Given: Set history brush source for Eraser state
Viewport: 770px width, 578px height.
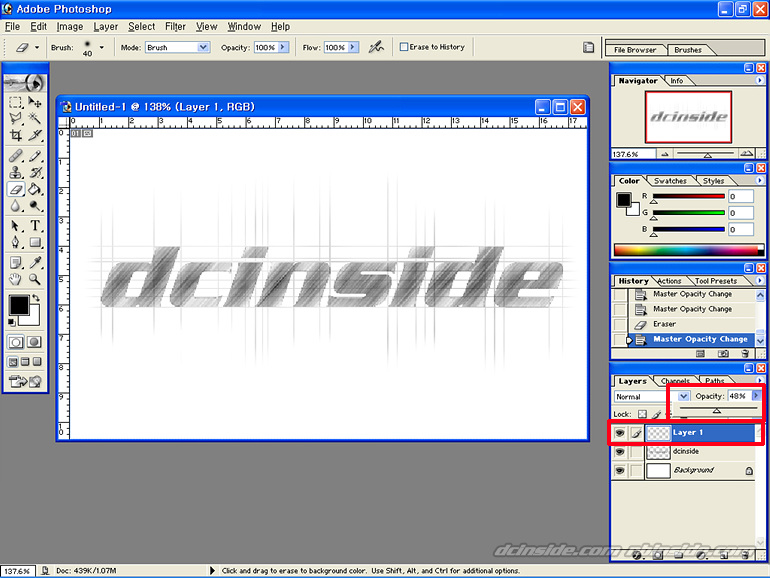Looking at the screenshot, I should pos(620,324).
